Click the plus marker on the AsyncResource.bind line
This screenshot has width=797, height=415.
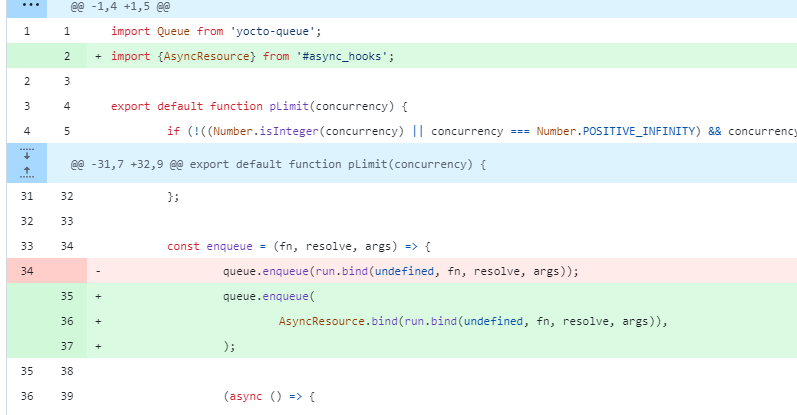coord(98,321)
